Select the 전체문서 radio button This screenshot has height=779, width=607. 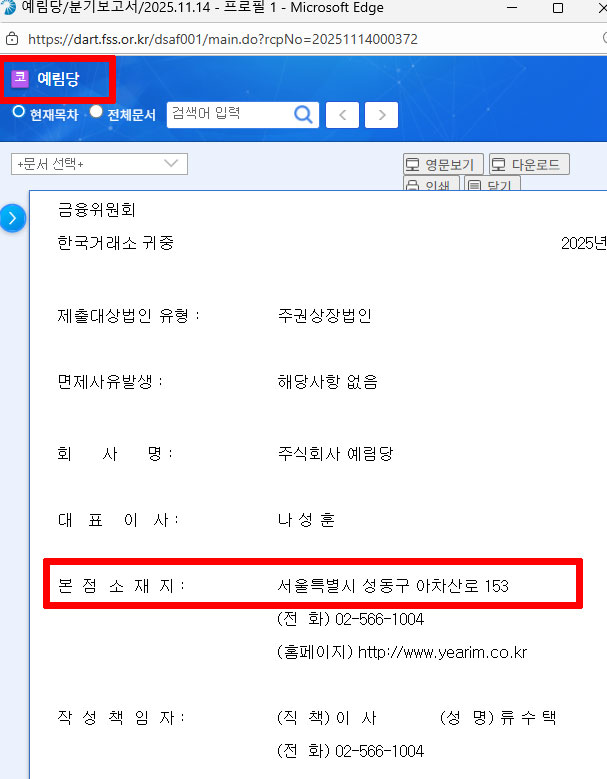tap(96, 112)
